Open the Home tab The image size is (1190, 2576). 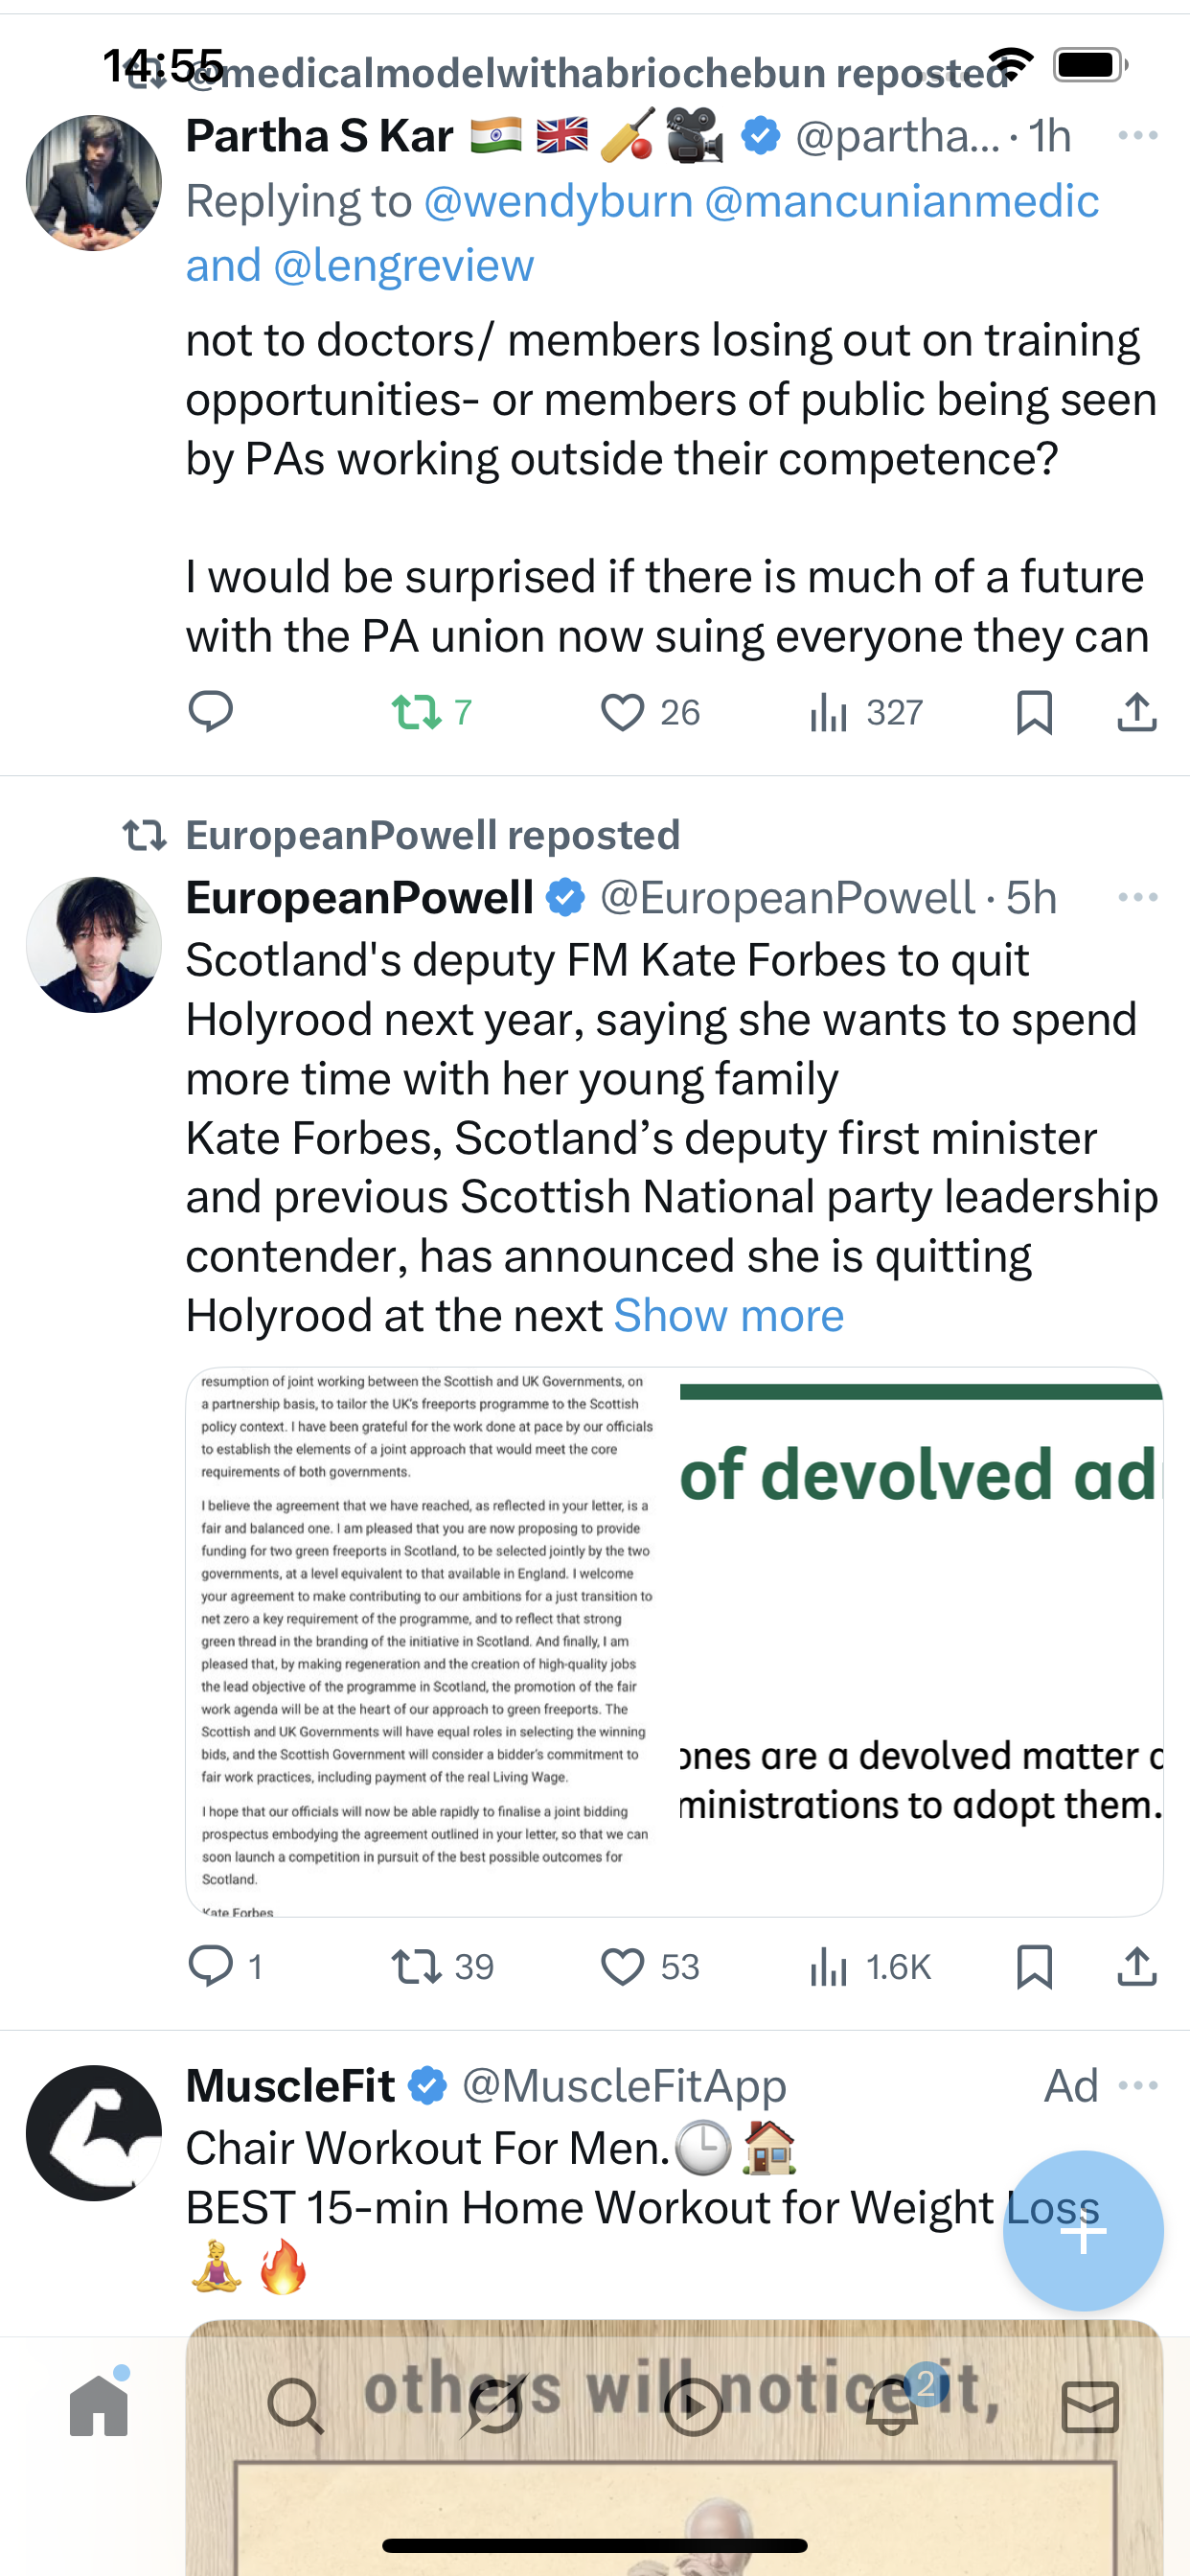99,2405
